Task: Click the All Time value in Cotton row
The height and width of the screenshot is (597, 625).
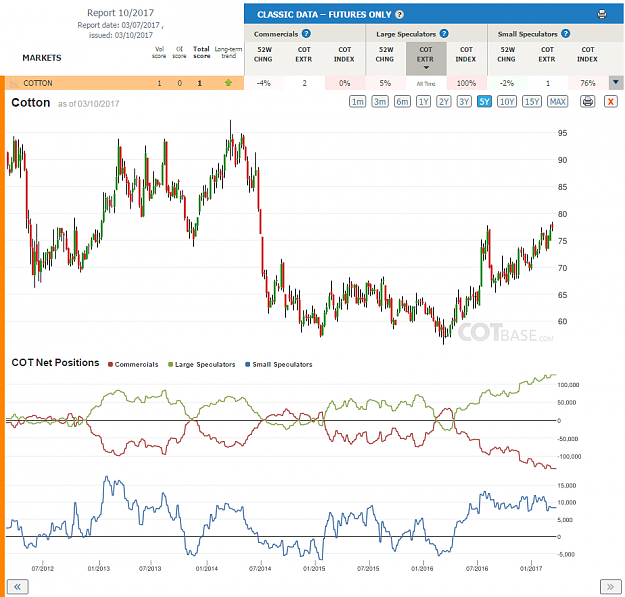Action: pyautogui.click(x=426, y=84)
